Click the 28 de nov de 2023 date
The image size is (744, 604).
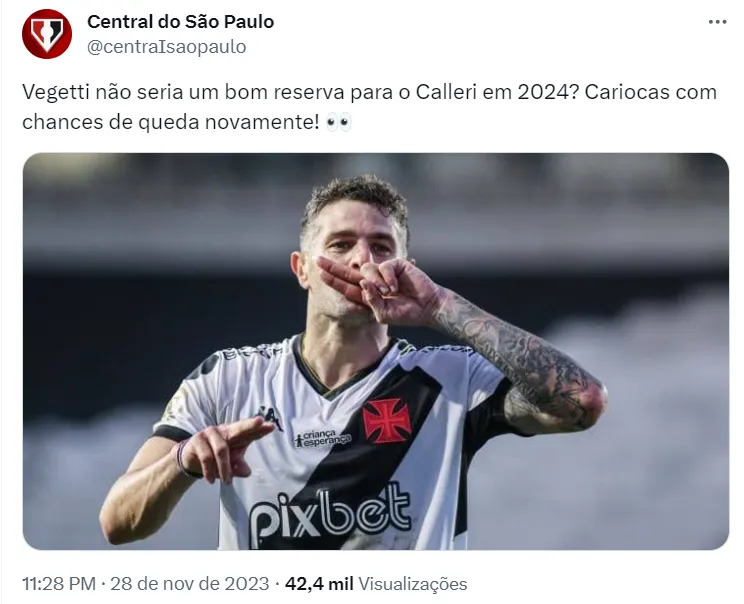(x=190, y=584)
